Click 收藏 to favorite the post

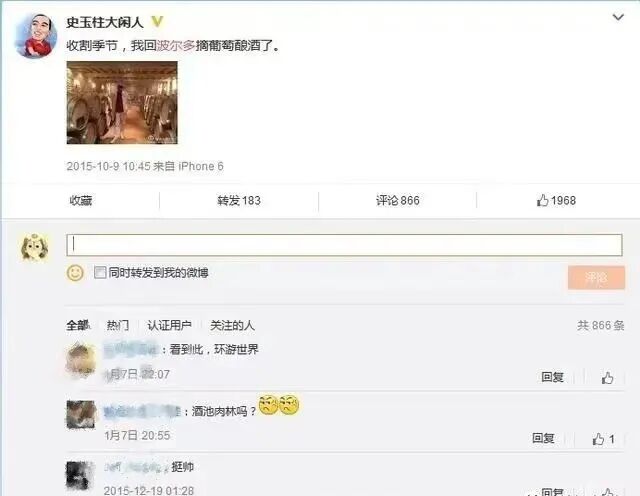pyautogui.click(x=80, y=200)
